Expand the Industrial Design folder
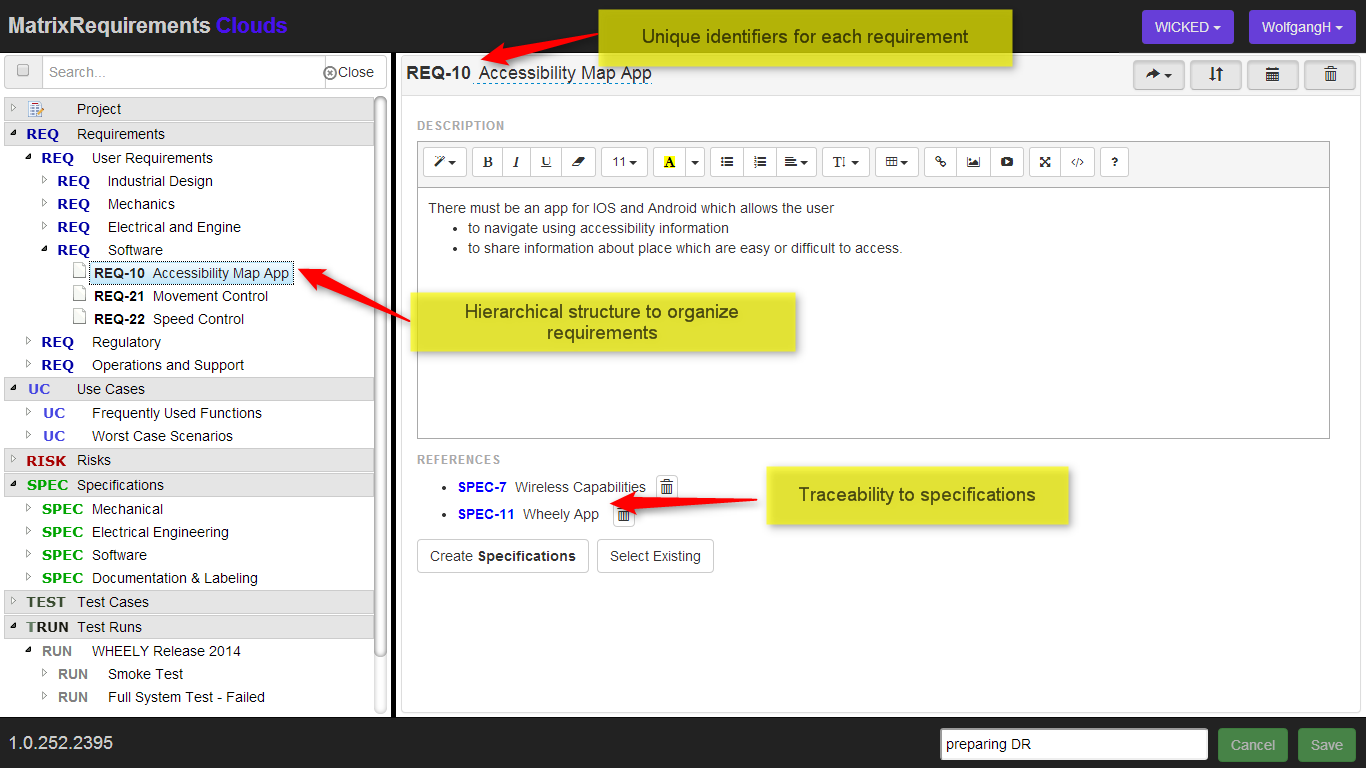The image size is (1366, 768). (44, 180)
